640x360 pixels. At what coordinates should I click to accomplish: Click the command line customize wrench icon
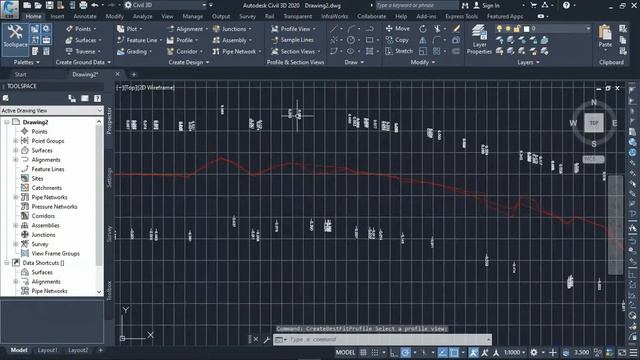[x=267, y=339]
